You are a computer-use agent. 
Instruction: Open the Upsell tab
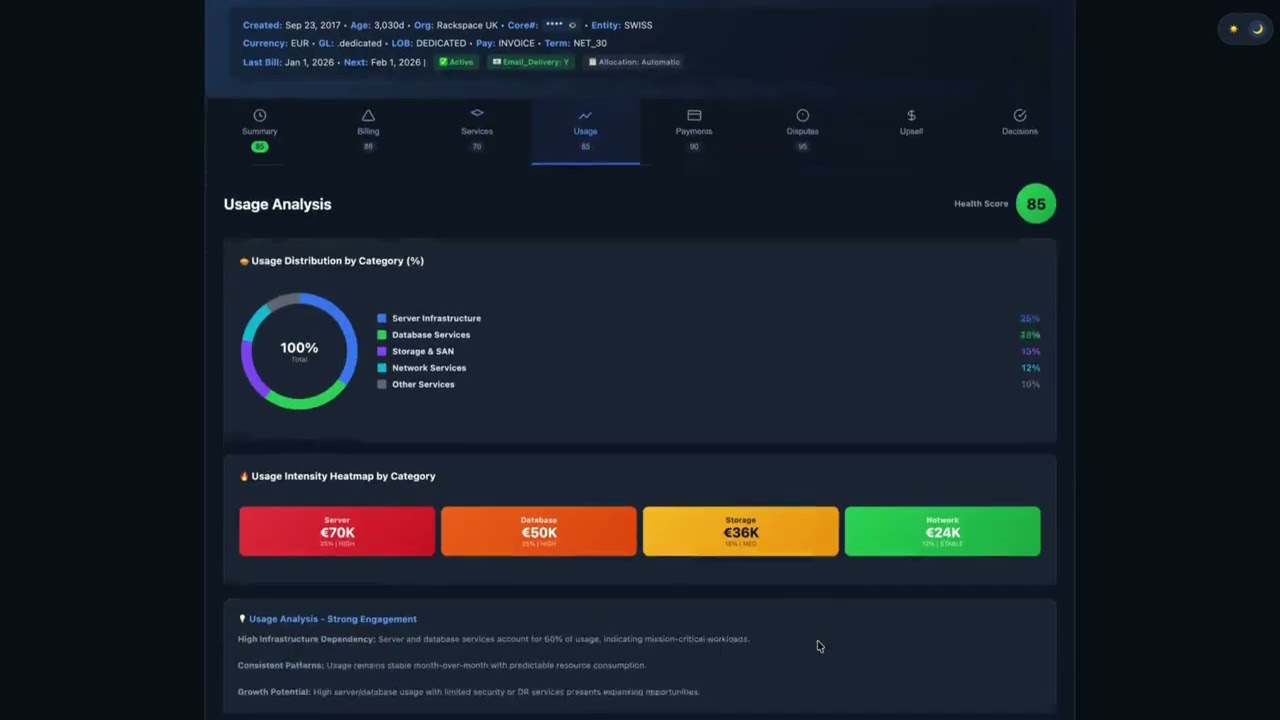[x=911, y=130]
